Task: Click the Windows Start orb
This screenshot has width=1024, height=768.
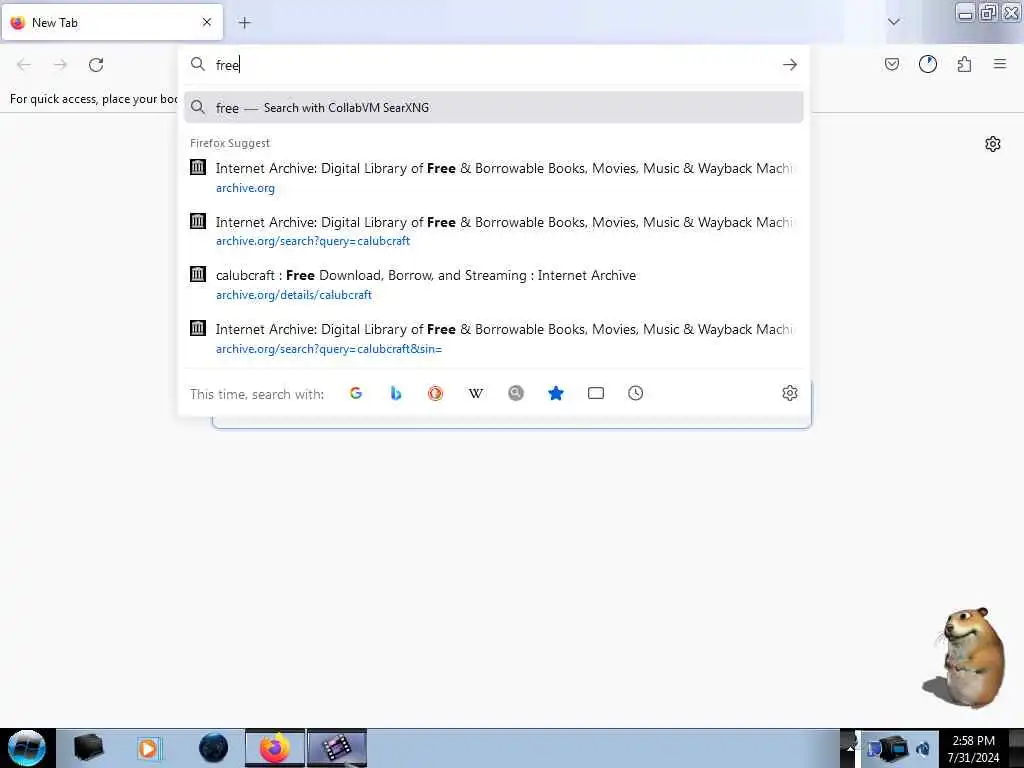Action: pyautogui.click(x=27, y=748)
